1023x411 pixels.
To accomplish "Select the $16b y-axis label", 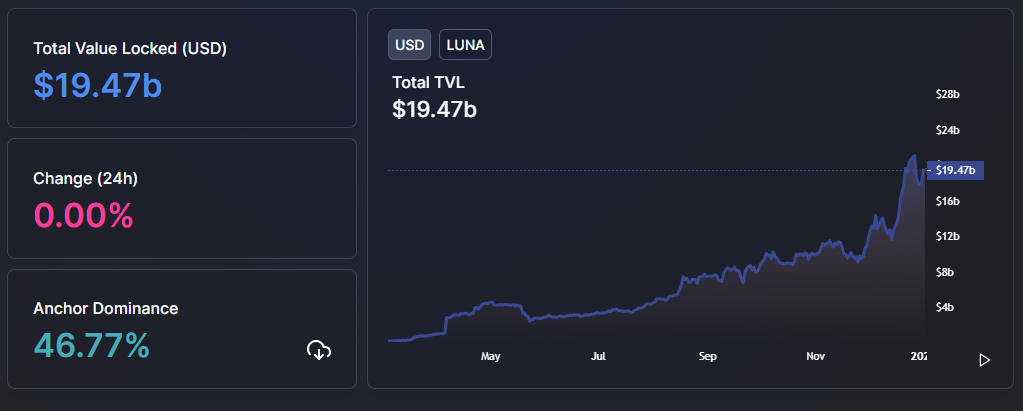I will click(x=947, y=202).
